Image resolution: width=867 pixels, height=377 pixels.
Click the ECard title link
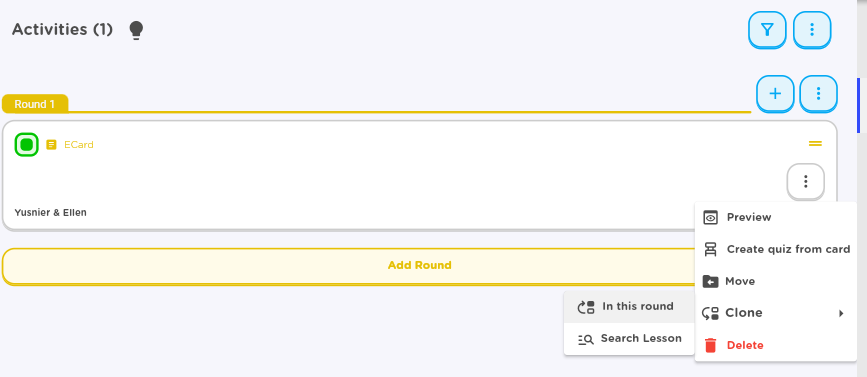(x=79, y=145)
